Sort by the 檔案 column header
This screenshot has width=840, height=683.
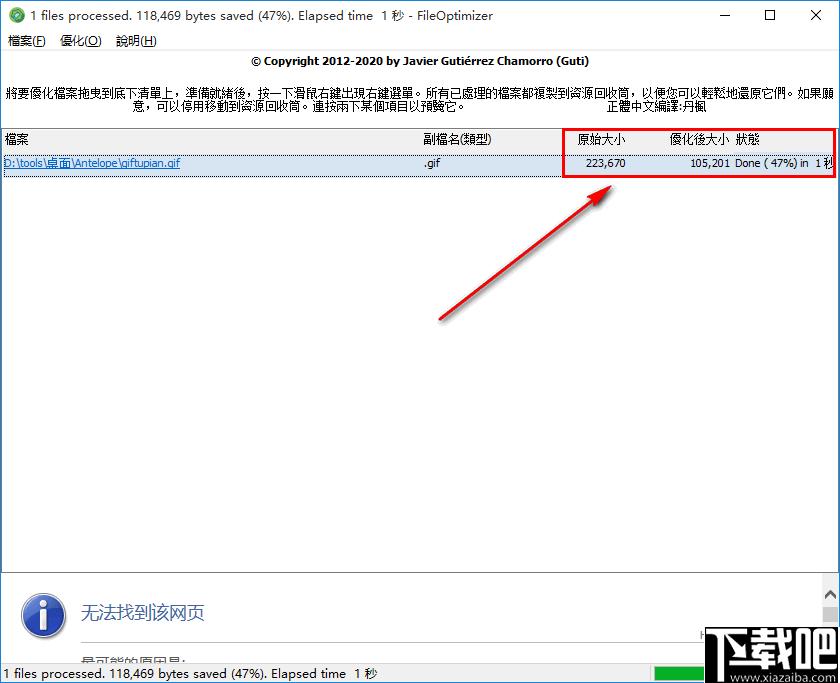tap(17, 139)
